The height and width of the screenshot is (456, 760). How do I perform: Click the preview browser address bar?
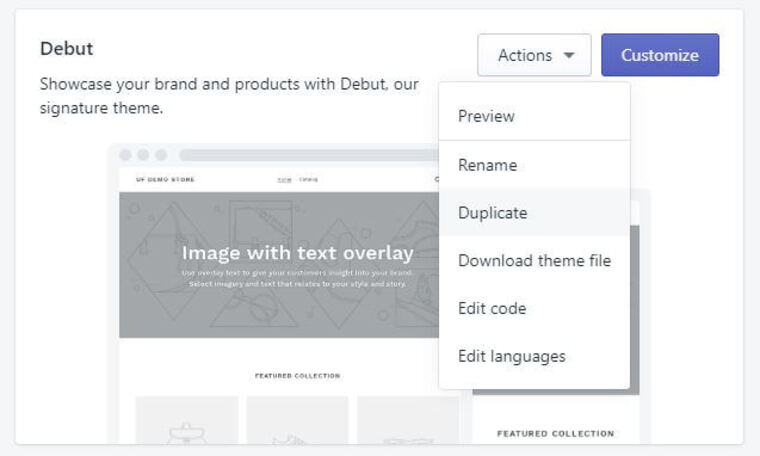coord(309,155)
